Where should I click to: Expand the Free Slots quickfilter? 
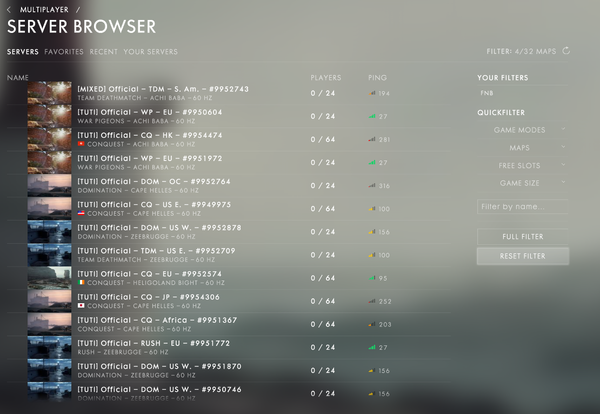coord(522,166)
